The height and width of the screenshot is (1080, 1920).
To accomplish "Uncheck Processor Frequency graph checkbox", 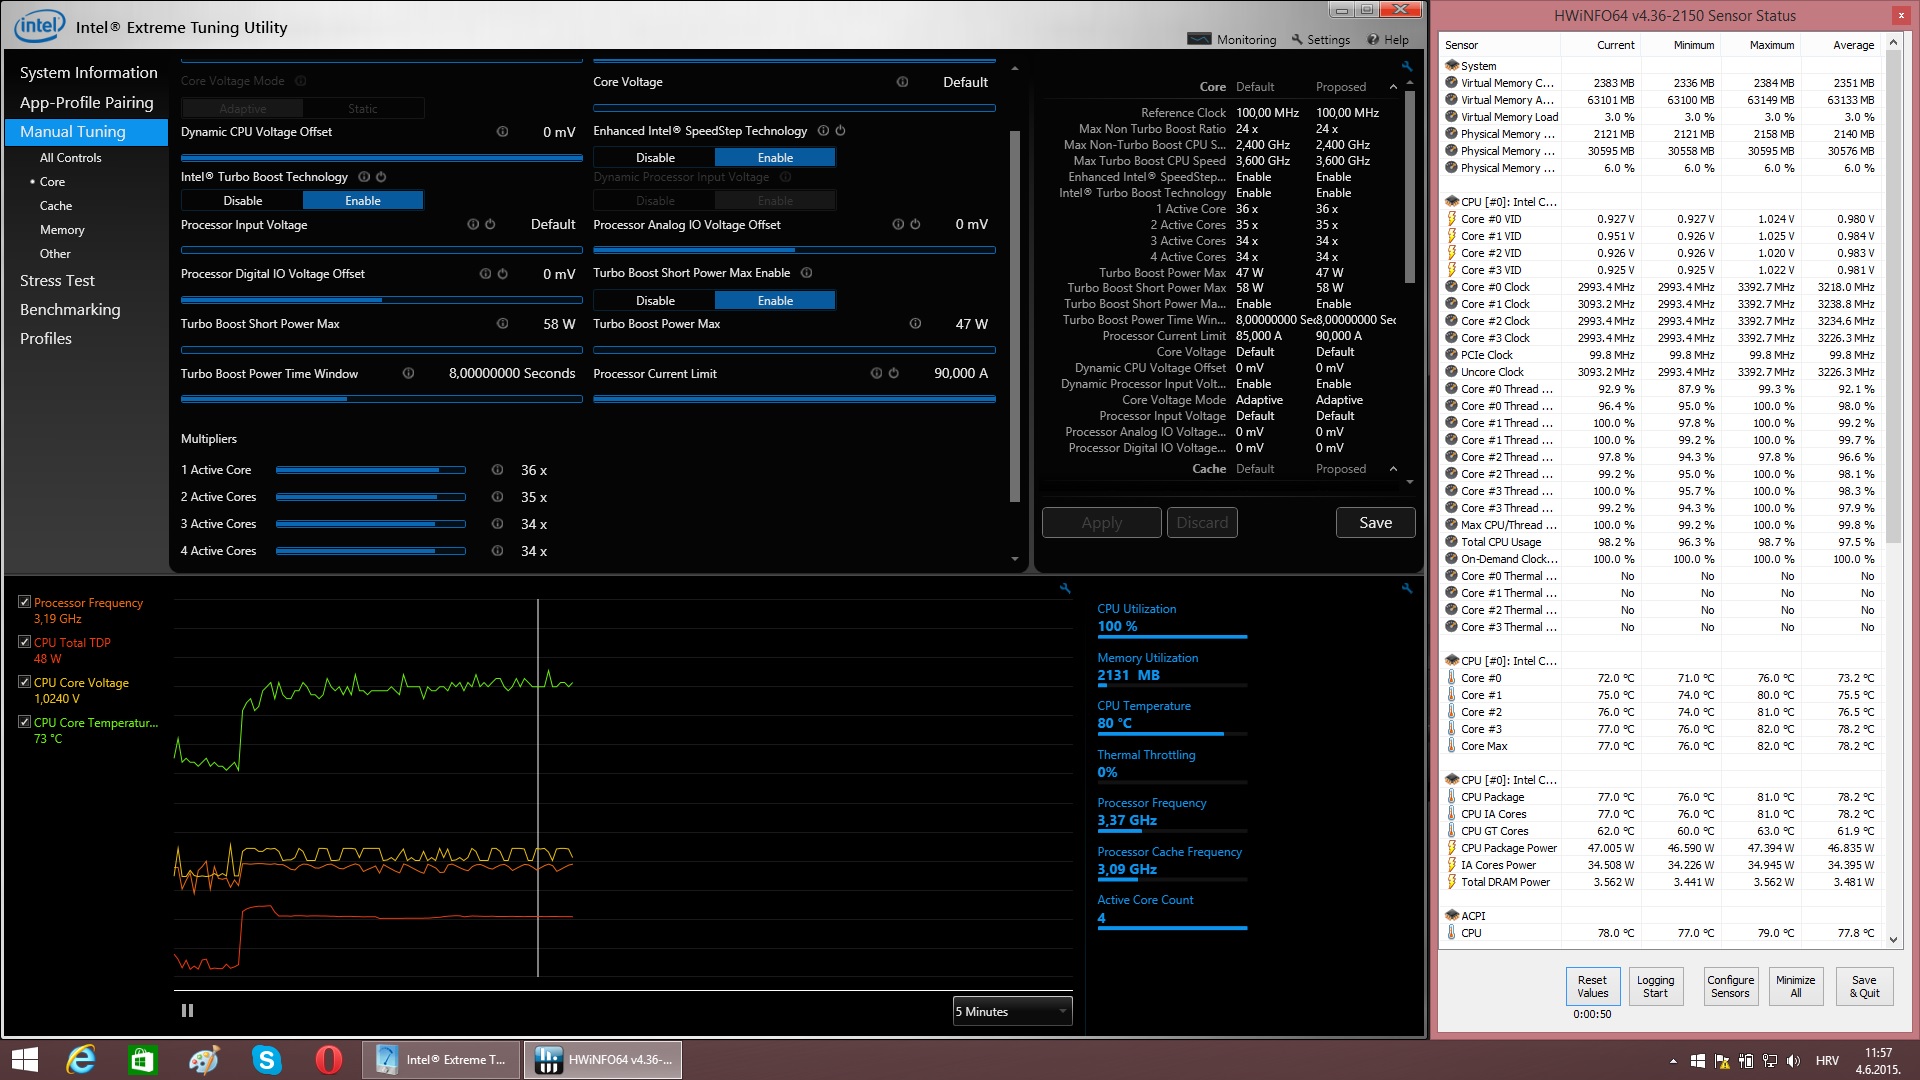I will (x=25, y=602).
